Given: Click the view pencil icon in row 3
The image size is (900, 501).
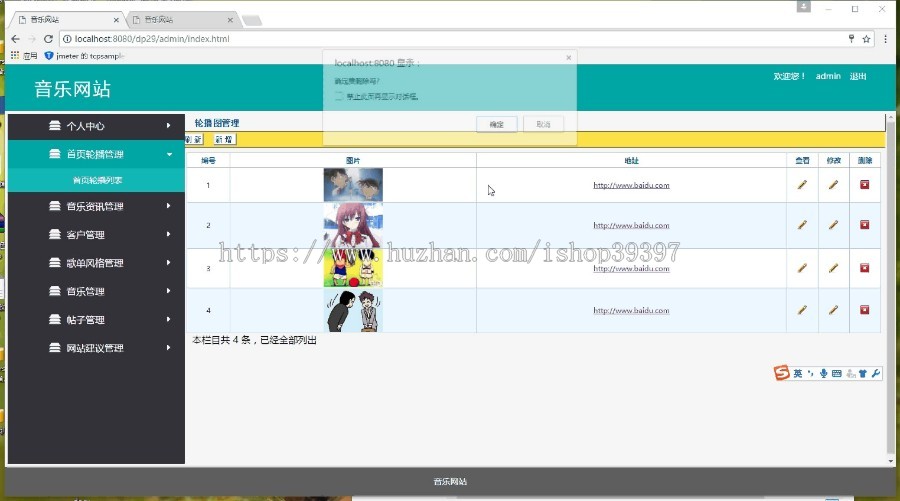Looking at the screenshot, I should tap(802, 268).
